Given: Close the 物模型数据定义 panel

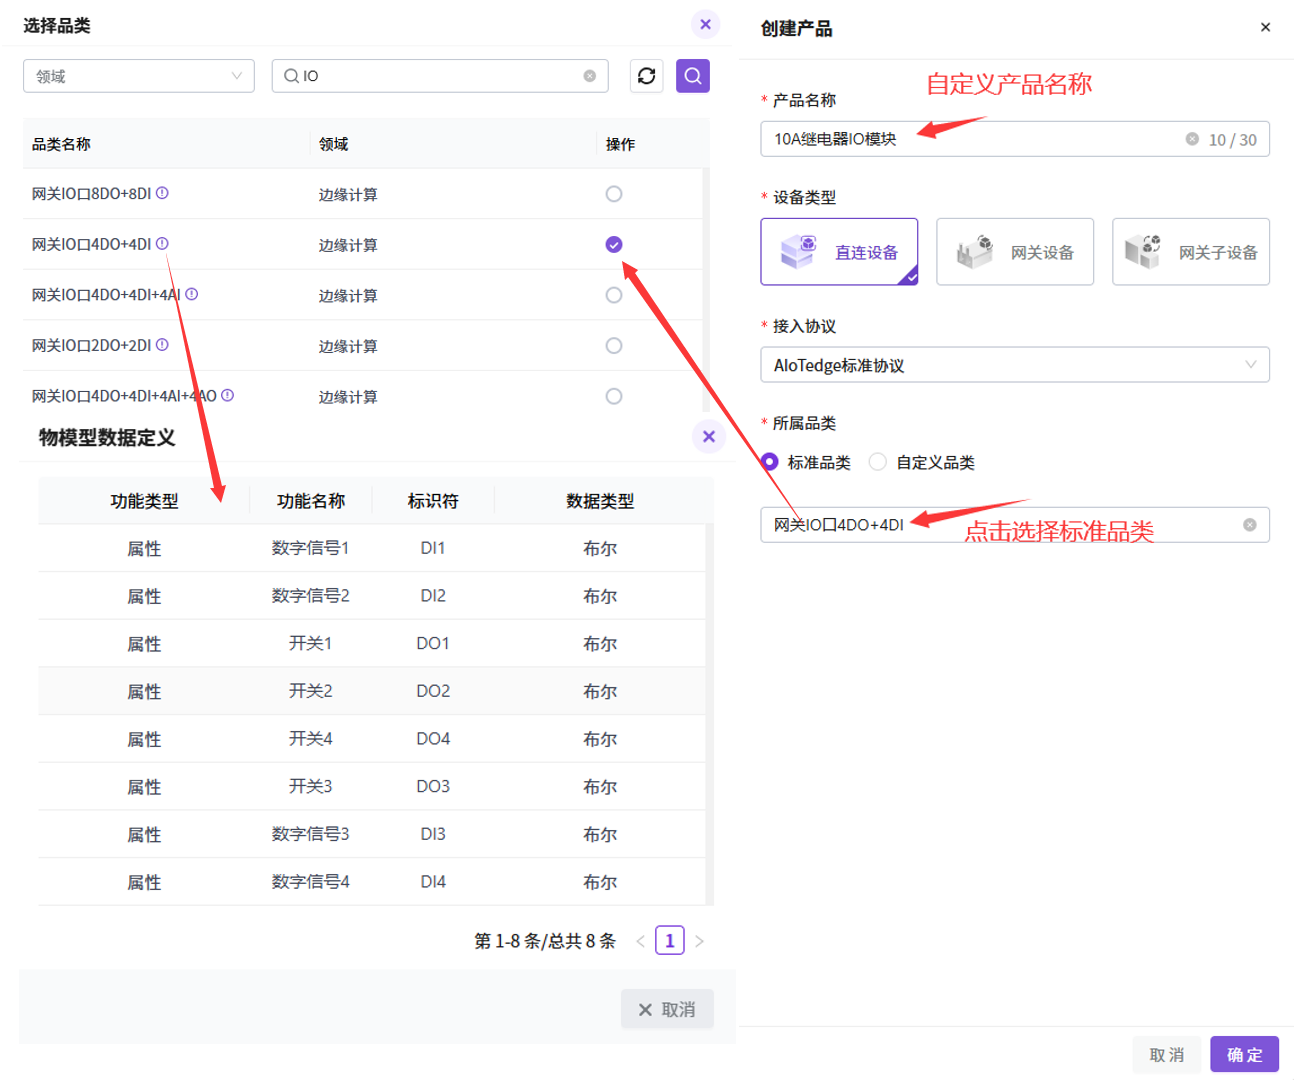Looking at the screenshot, I should (708, 437).
